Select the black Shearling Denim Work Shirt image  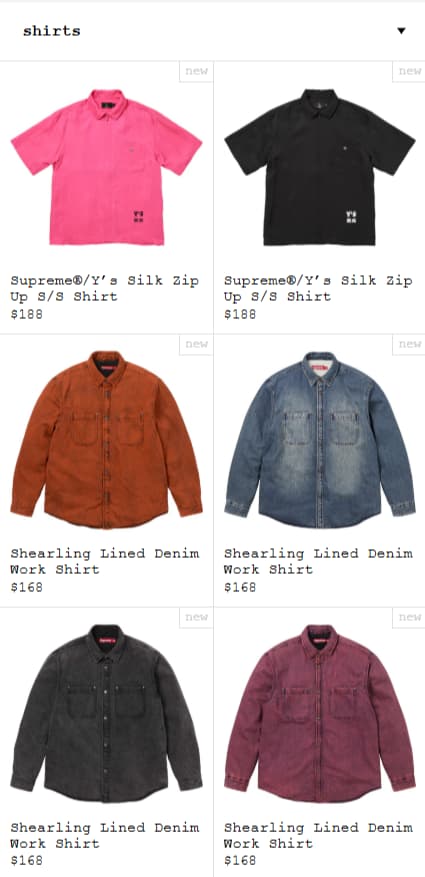[106, 713]
